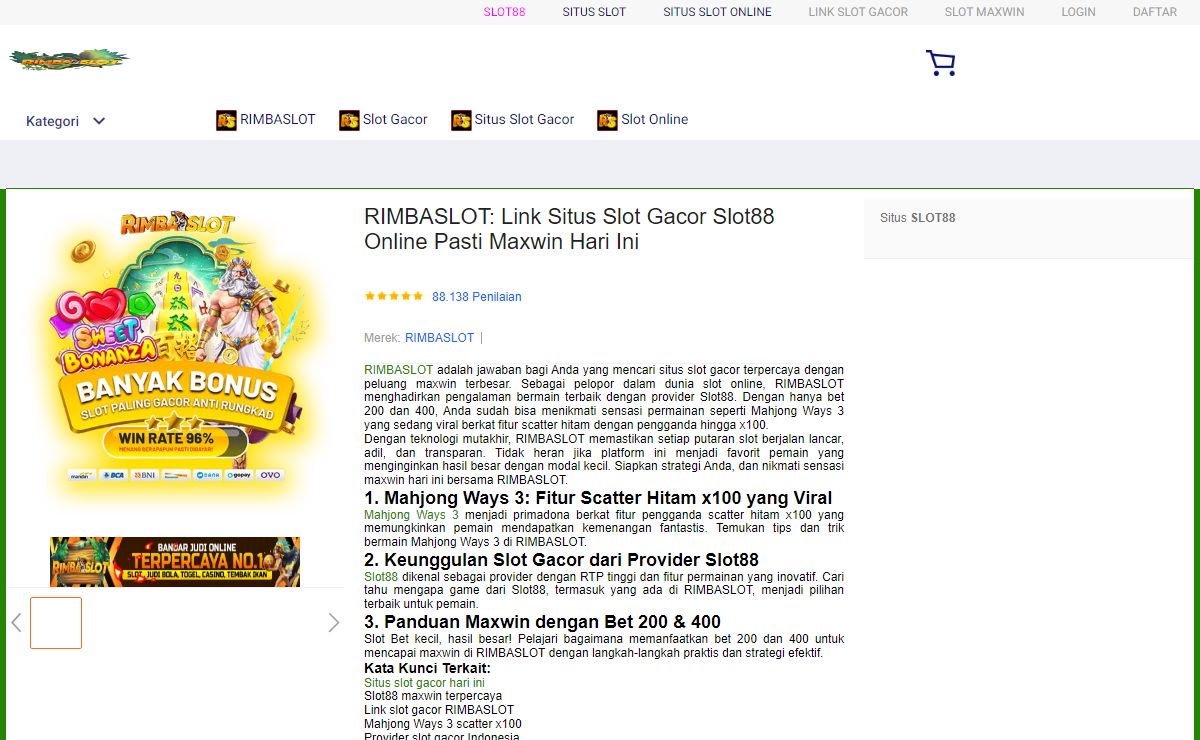Click Link slot gacor RIMBASLOT keyword text
The image size is (1200, 740).
pos(439,710)
